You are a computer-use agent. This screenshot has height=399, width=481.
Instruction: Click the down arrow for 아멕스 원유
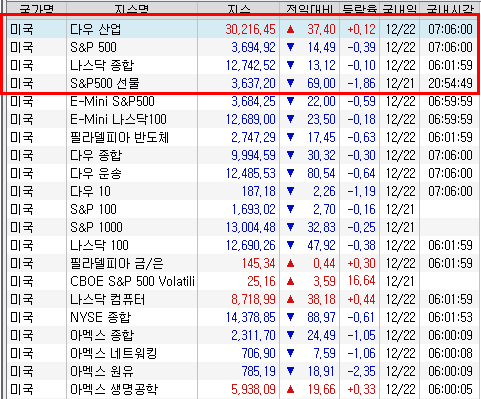290,371
